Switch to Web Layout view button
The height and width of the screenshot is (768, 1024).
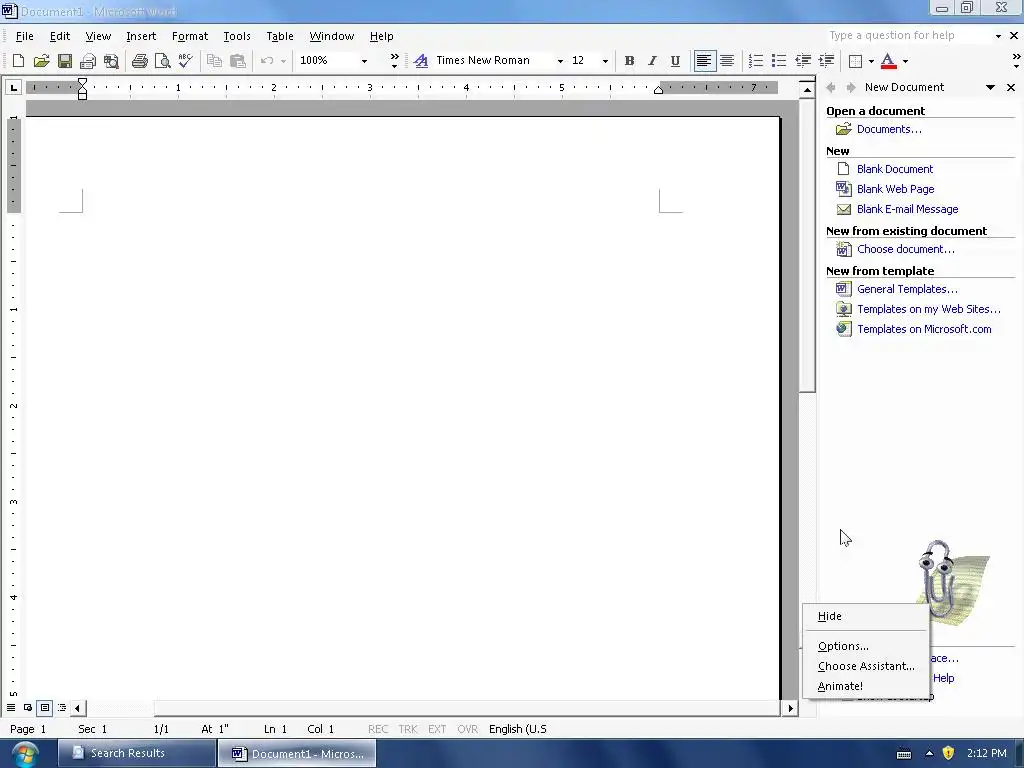tap(27, 707)
